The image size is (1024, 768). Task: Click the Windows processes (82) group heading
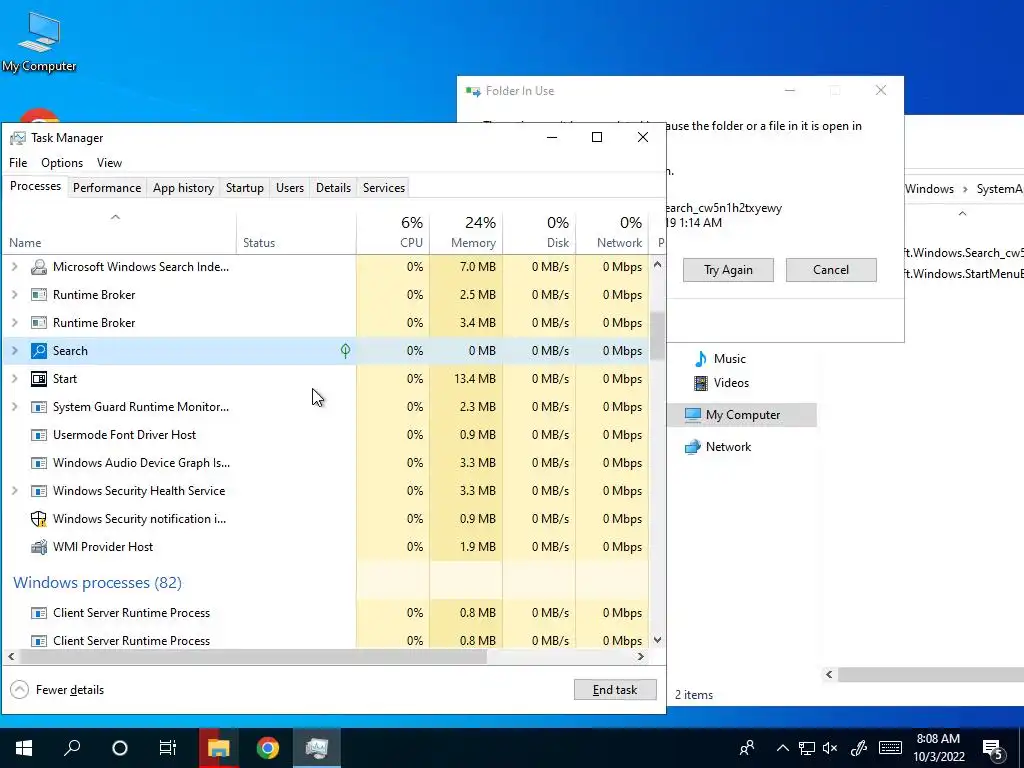(97, 583)
